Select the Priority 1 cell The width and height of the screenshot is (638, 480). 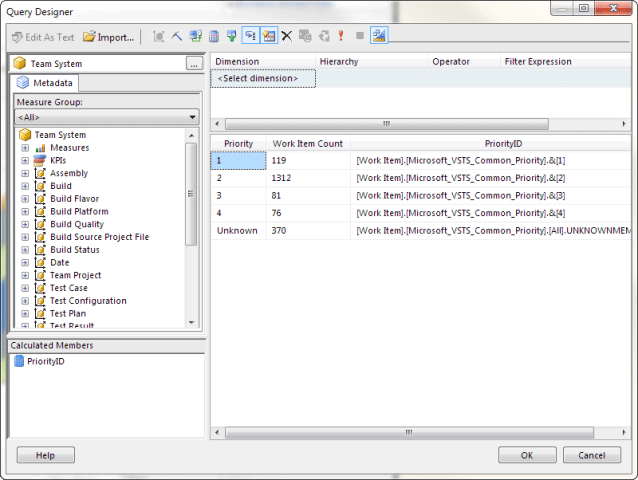238,160
